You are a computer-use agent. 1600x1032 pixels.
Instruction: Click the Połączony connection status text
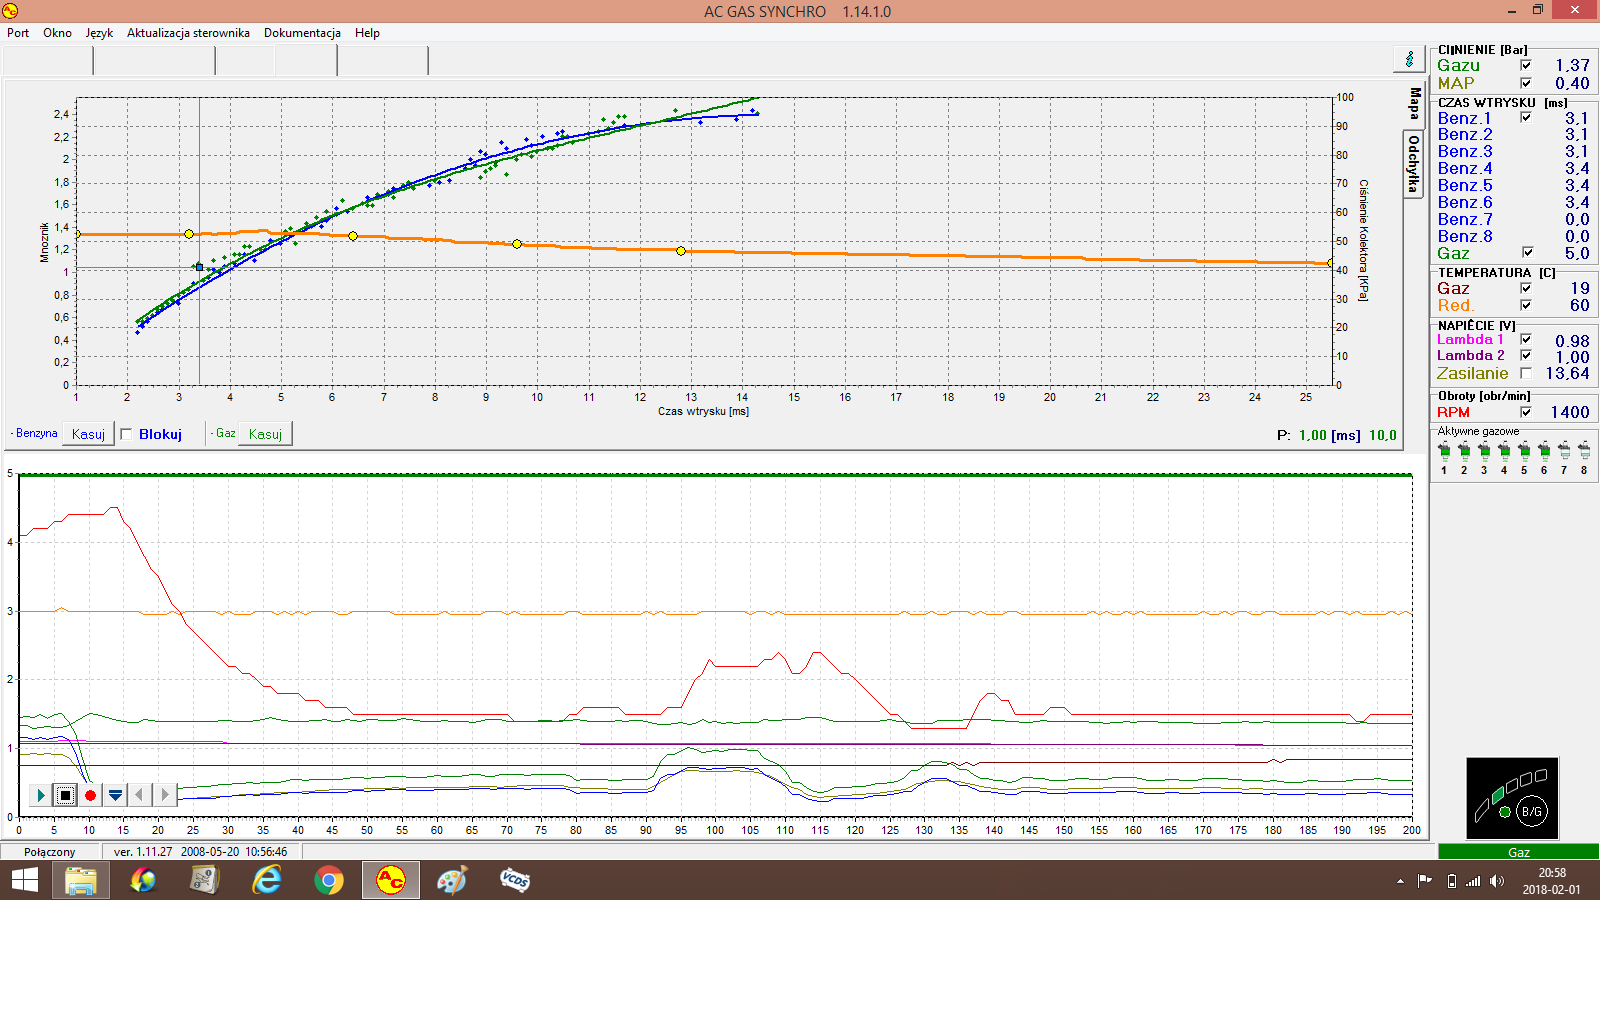click(x=50, y=852)
